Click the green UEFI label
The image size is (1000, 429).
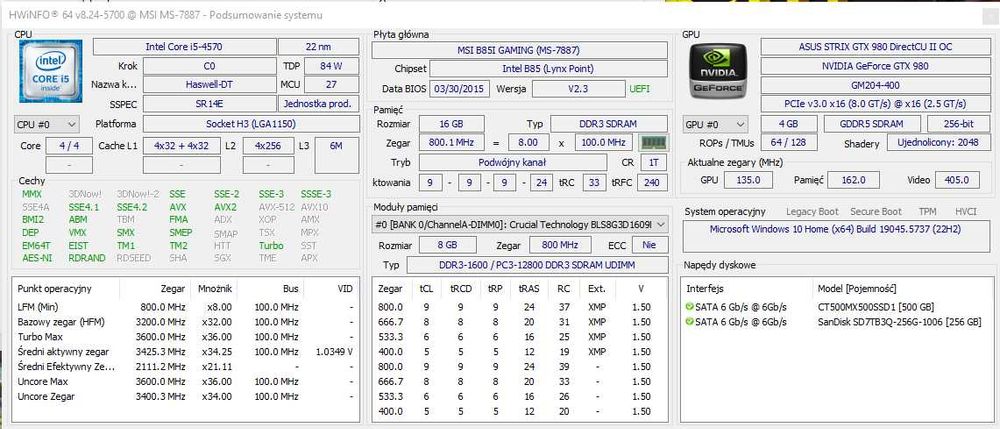[640, 89]
